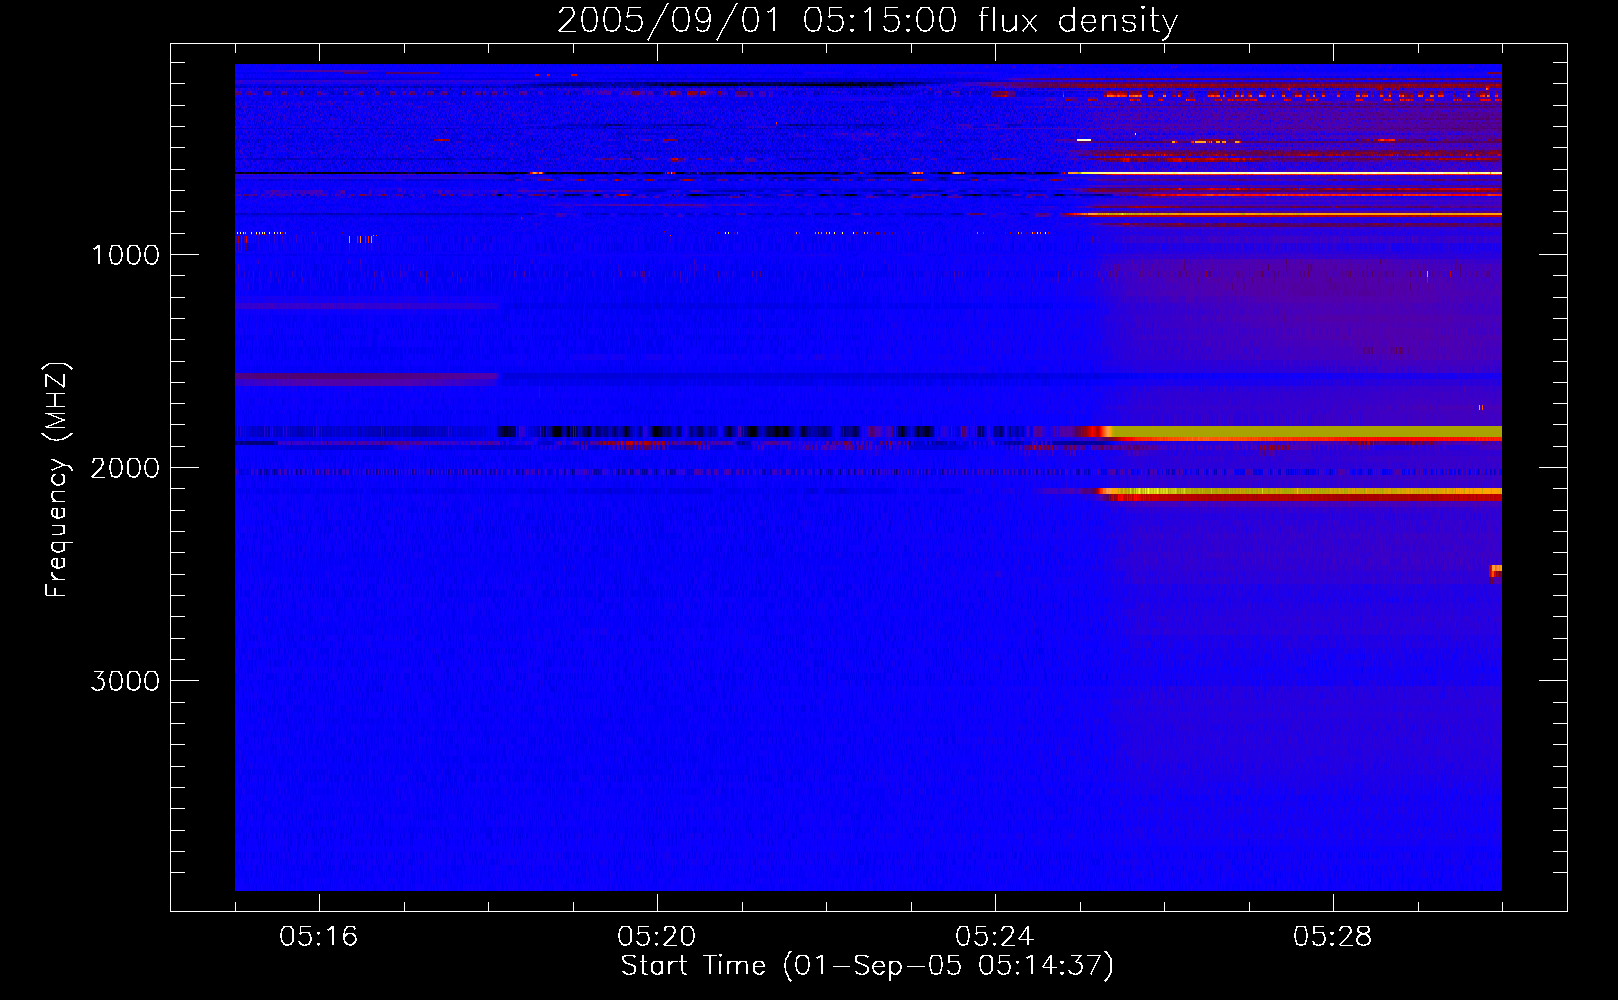This screenshot has width=1618, height=1000.
Task: Click the 05:28 time tick label
Action: click(1332, 937)
